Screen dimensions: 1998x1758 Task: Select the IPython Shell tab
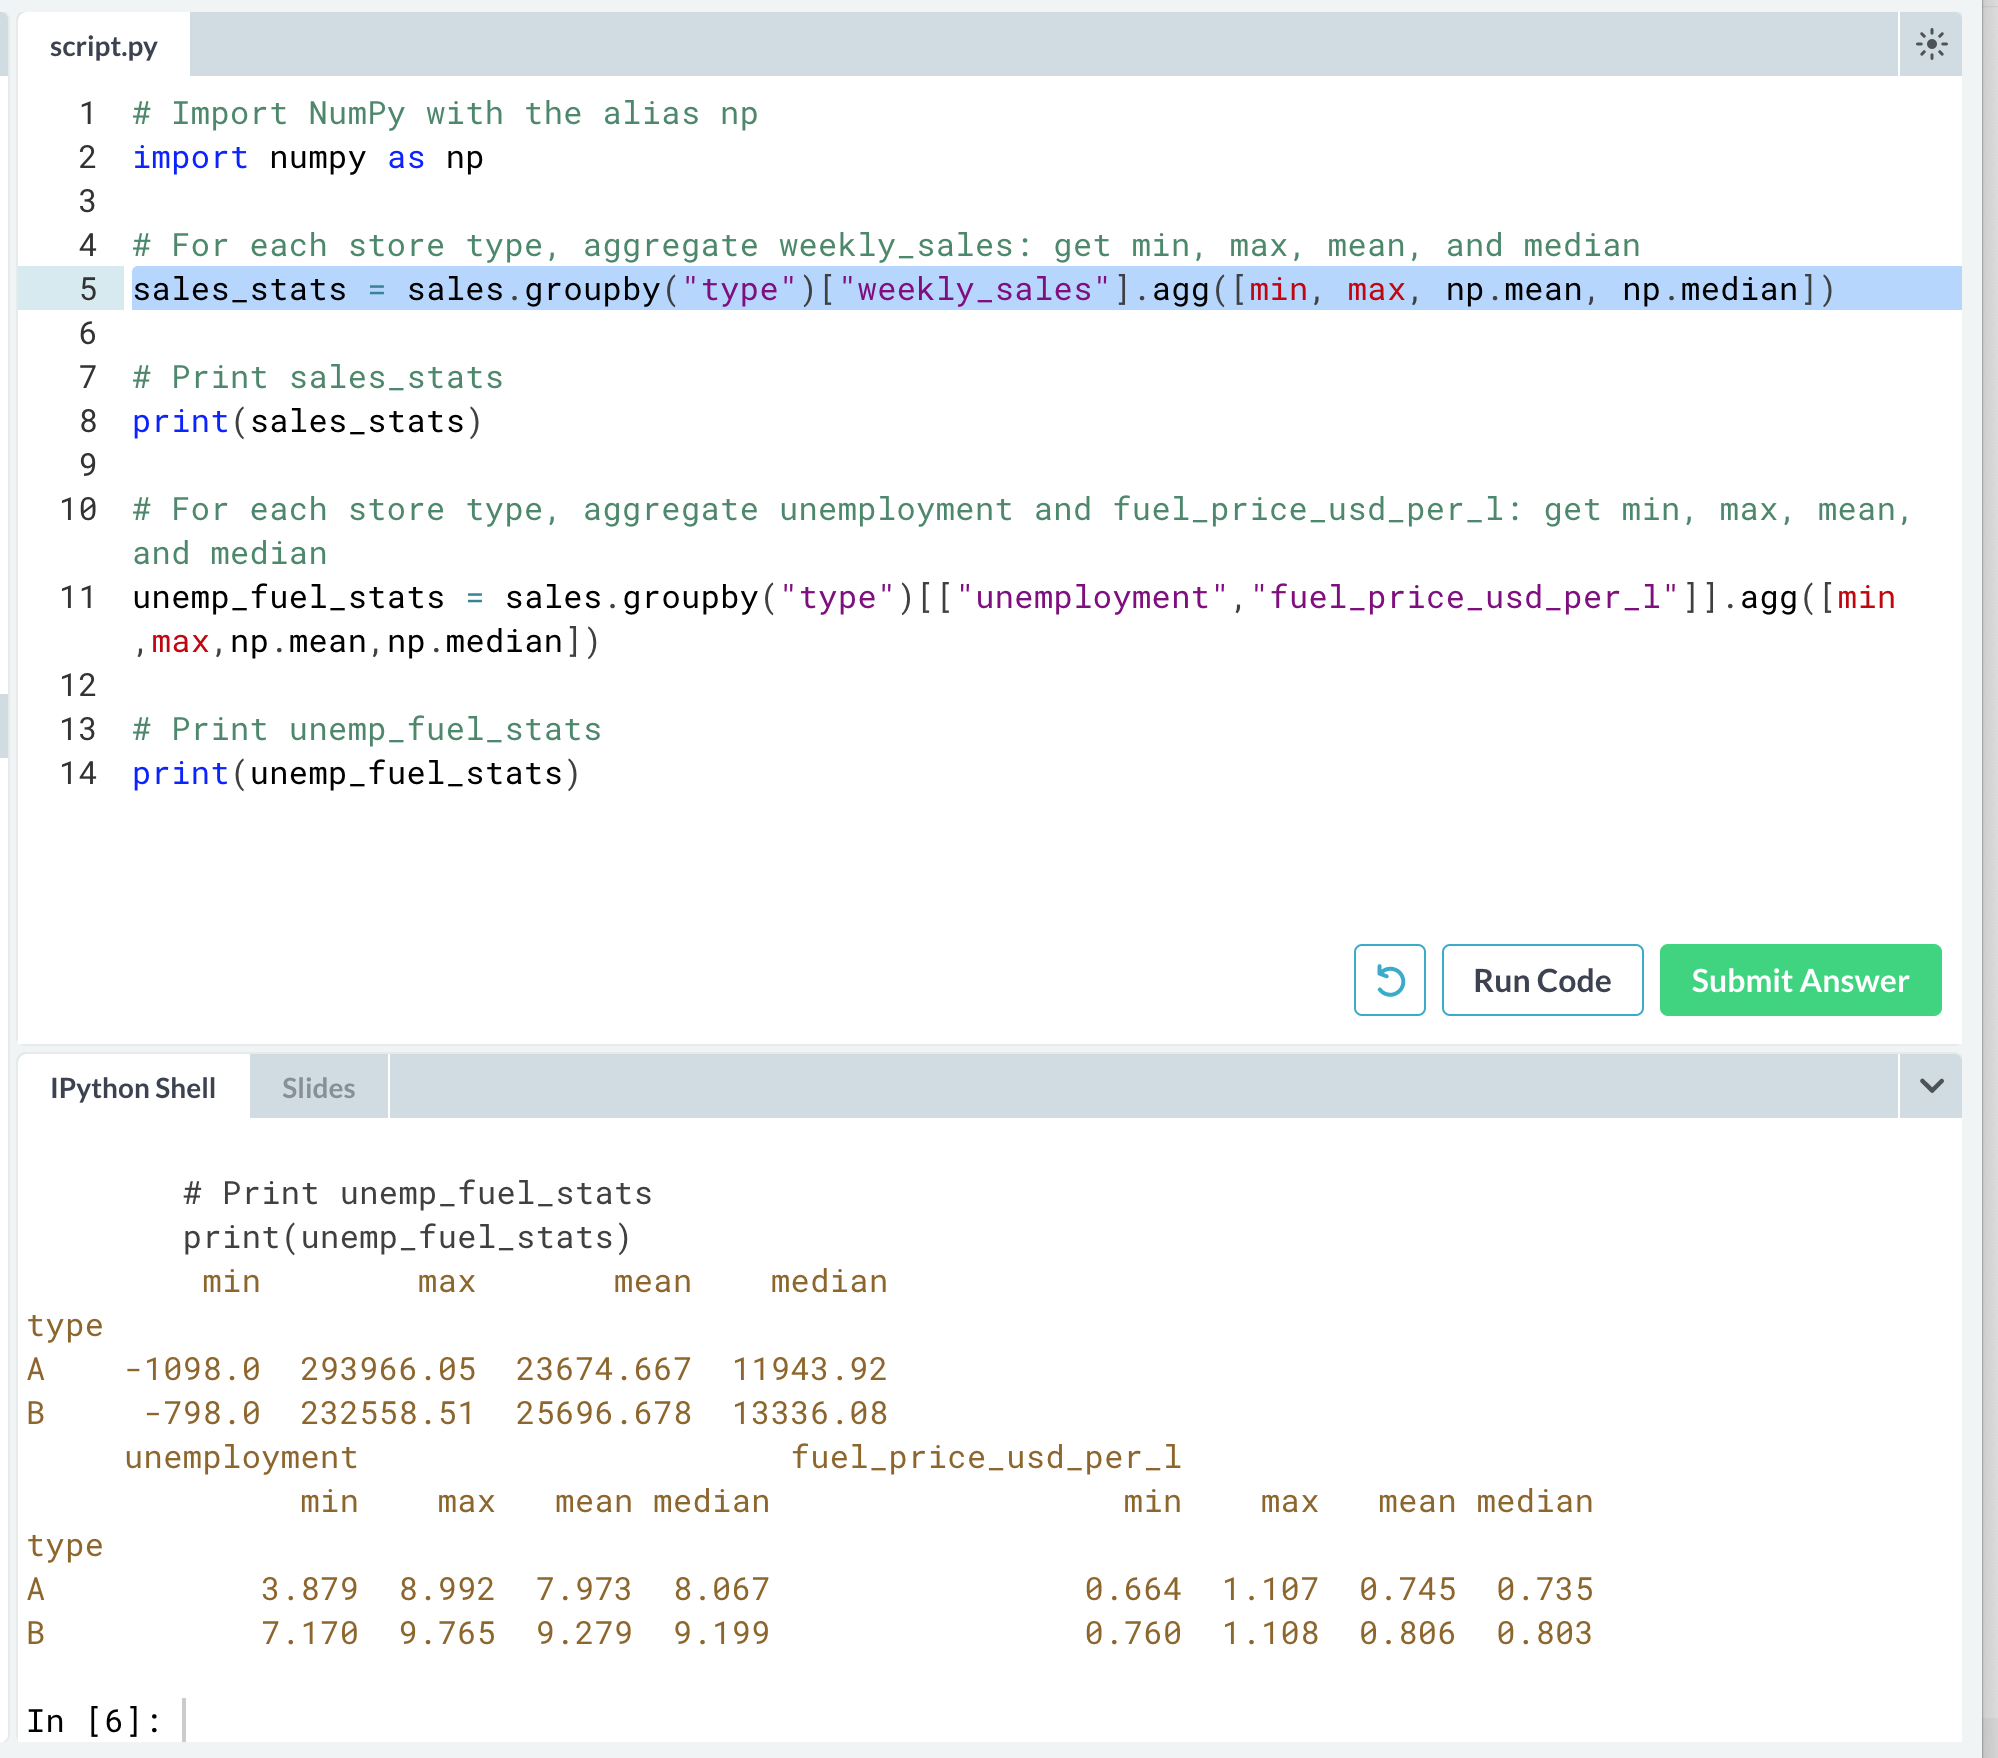click(133, 1088)
